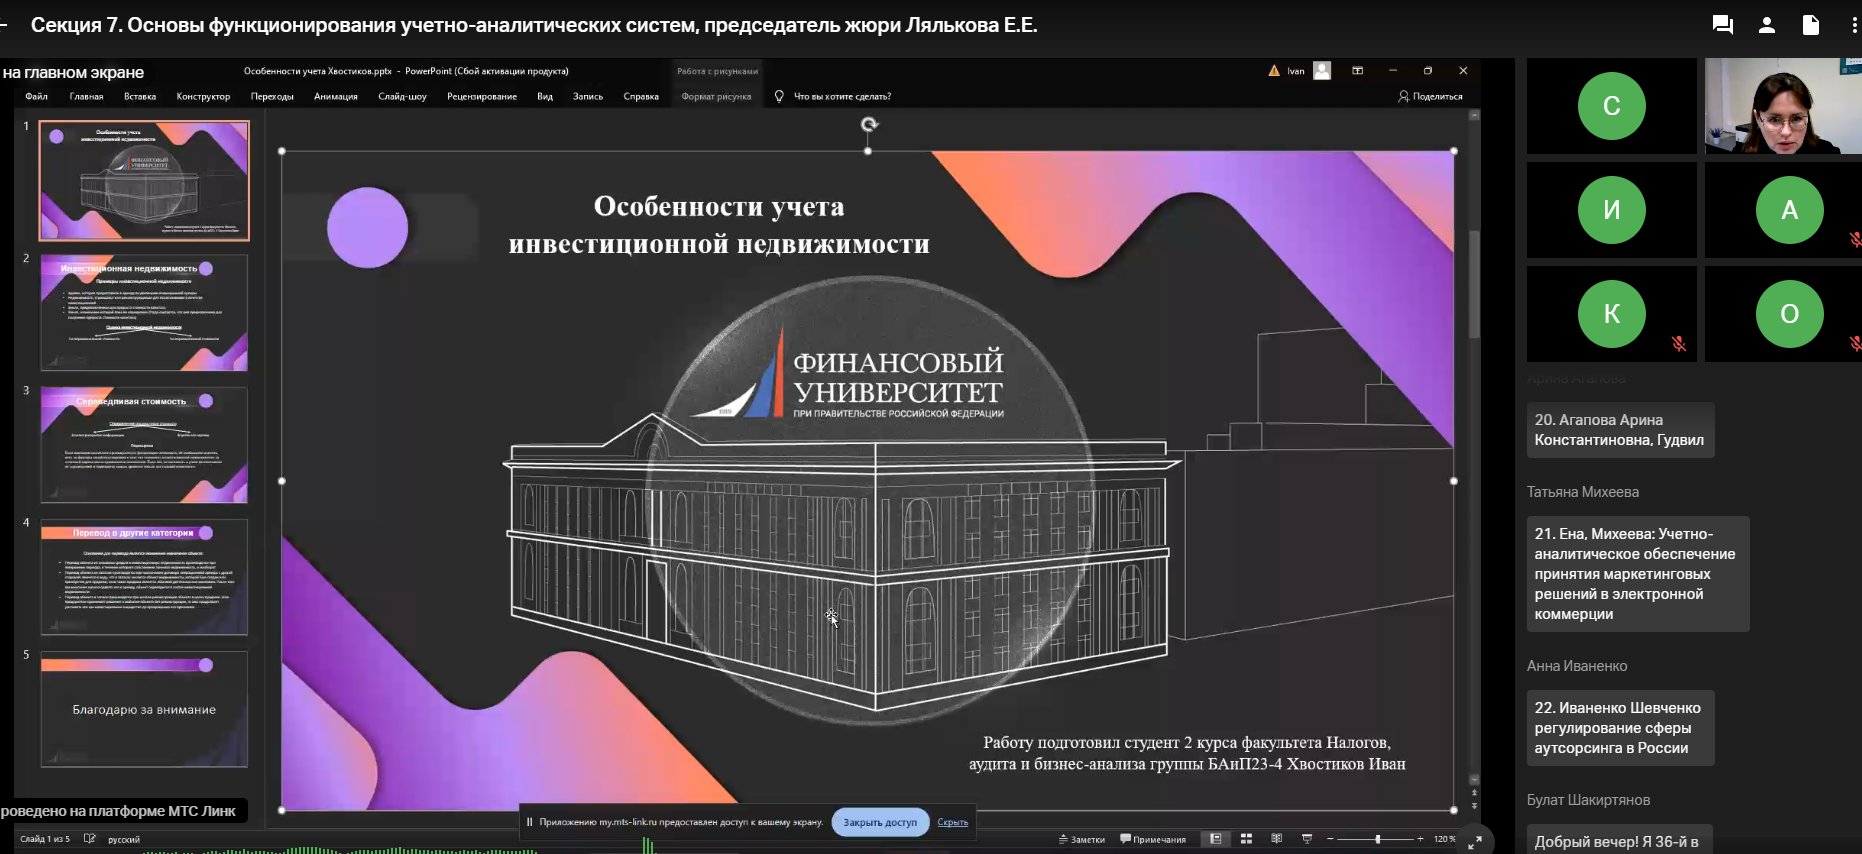Click the Поделиться share button
1862x854 pixels.
pyautogui.click(x=1431, y=97)
